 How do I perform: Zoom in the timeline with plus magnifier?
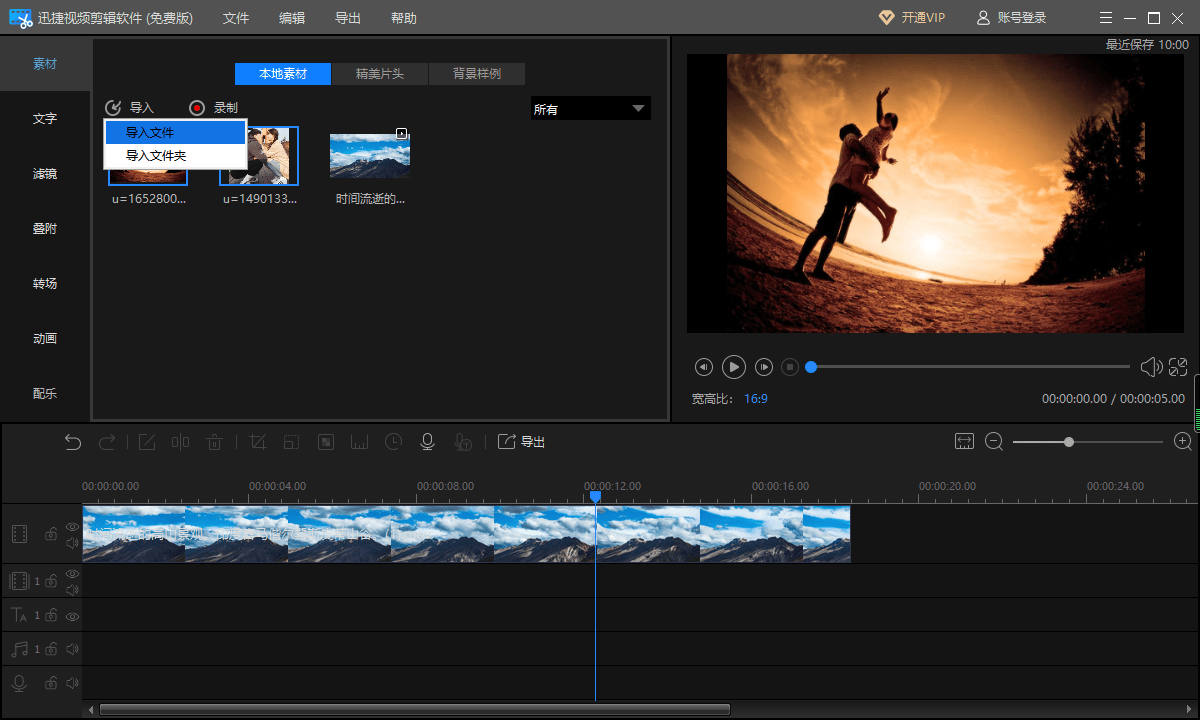point(1183,441)
